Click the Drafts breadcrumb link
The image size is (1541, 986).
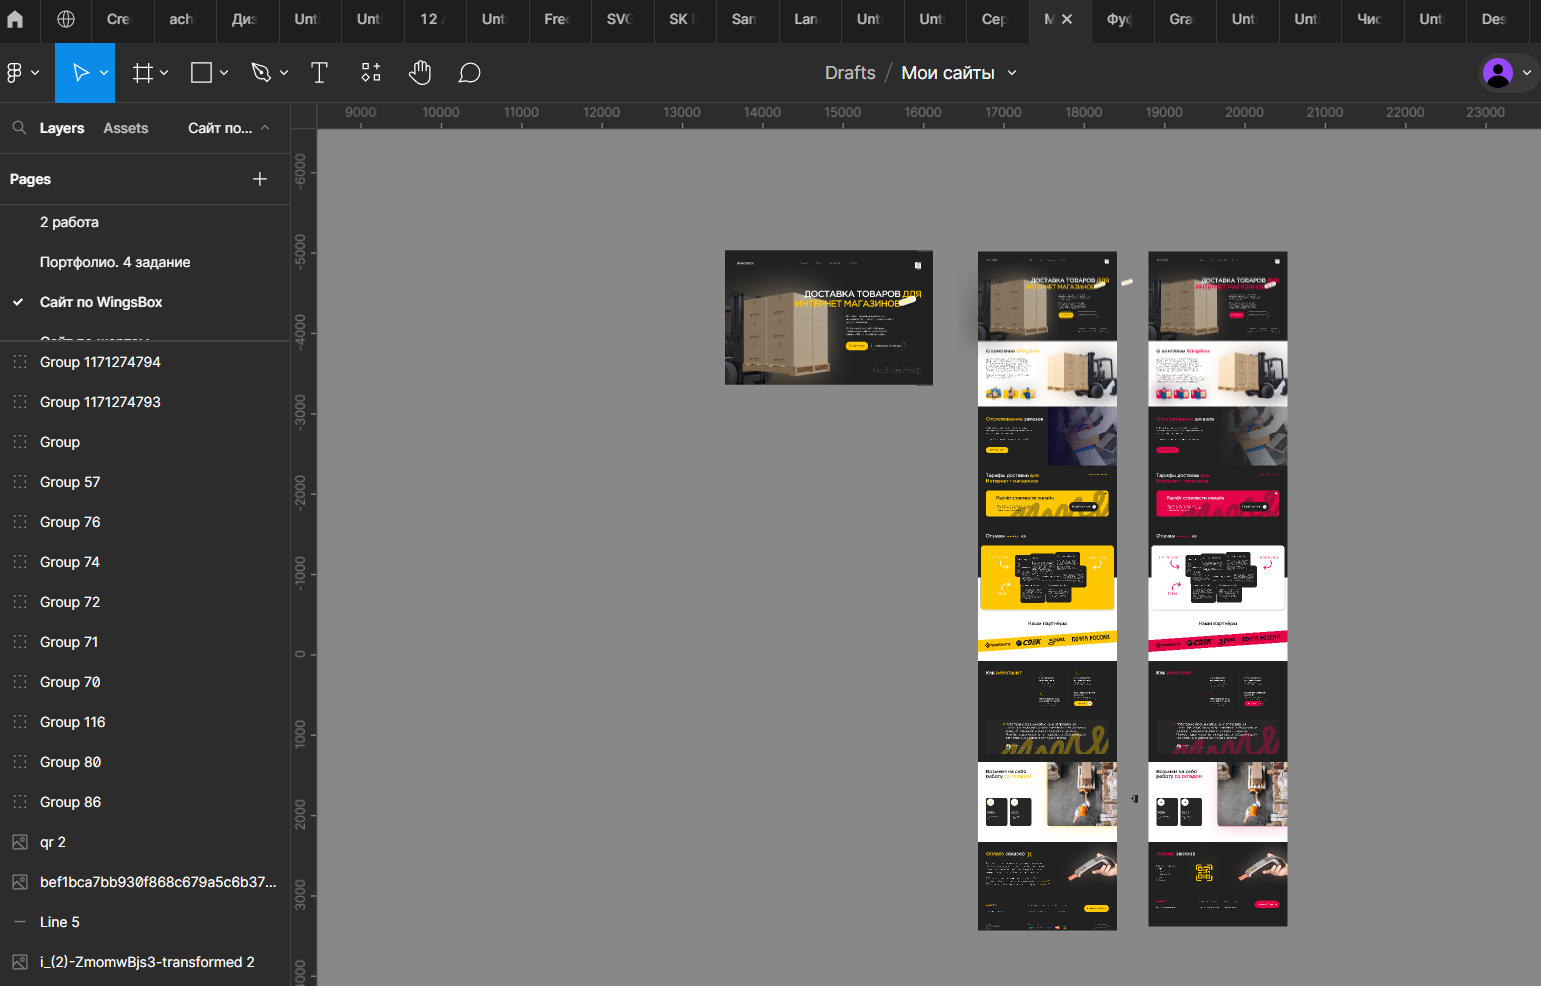pos(850,73)
